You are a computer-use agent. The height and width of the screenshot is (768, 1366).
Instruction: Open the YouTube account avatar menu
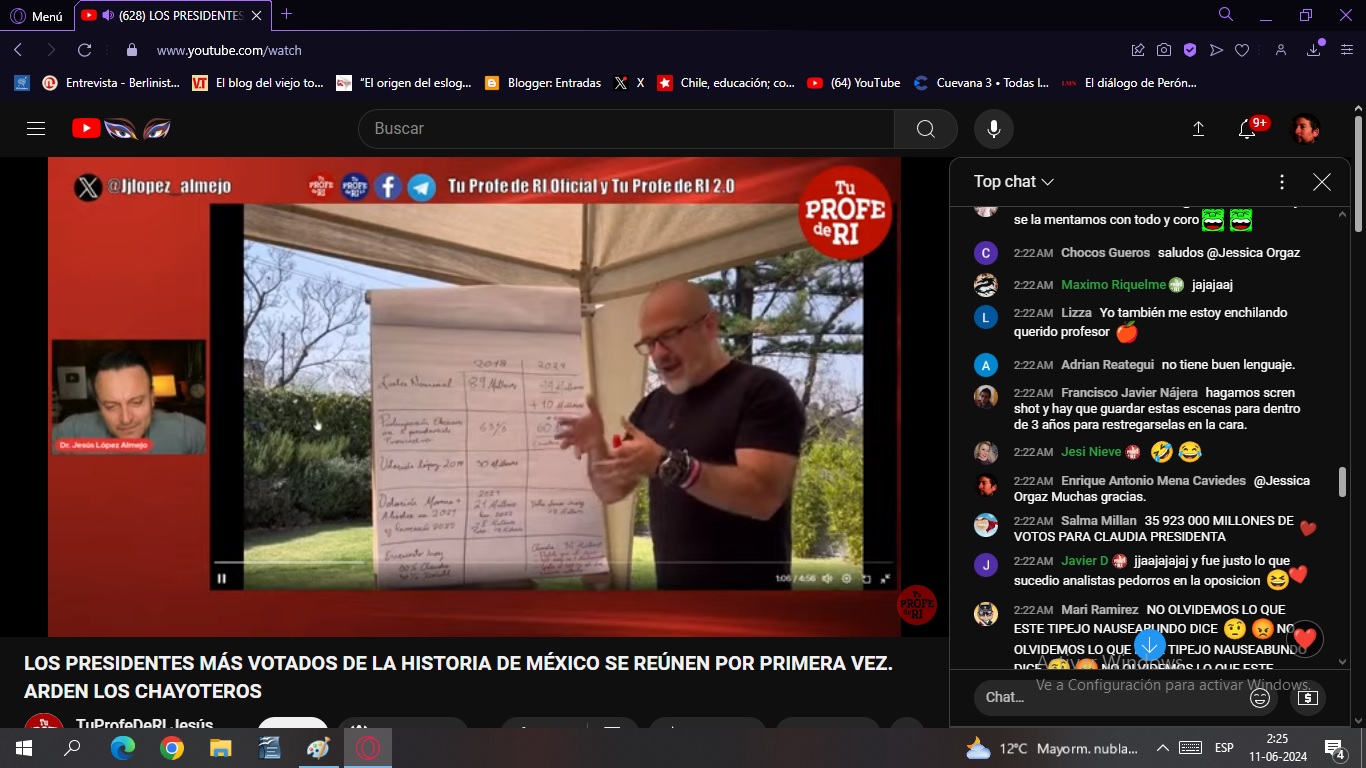point(1305,128)
